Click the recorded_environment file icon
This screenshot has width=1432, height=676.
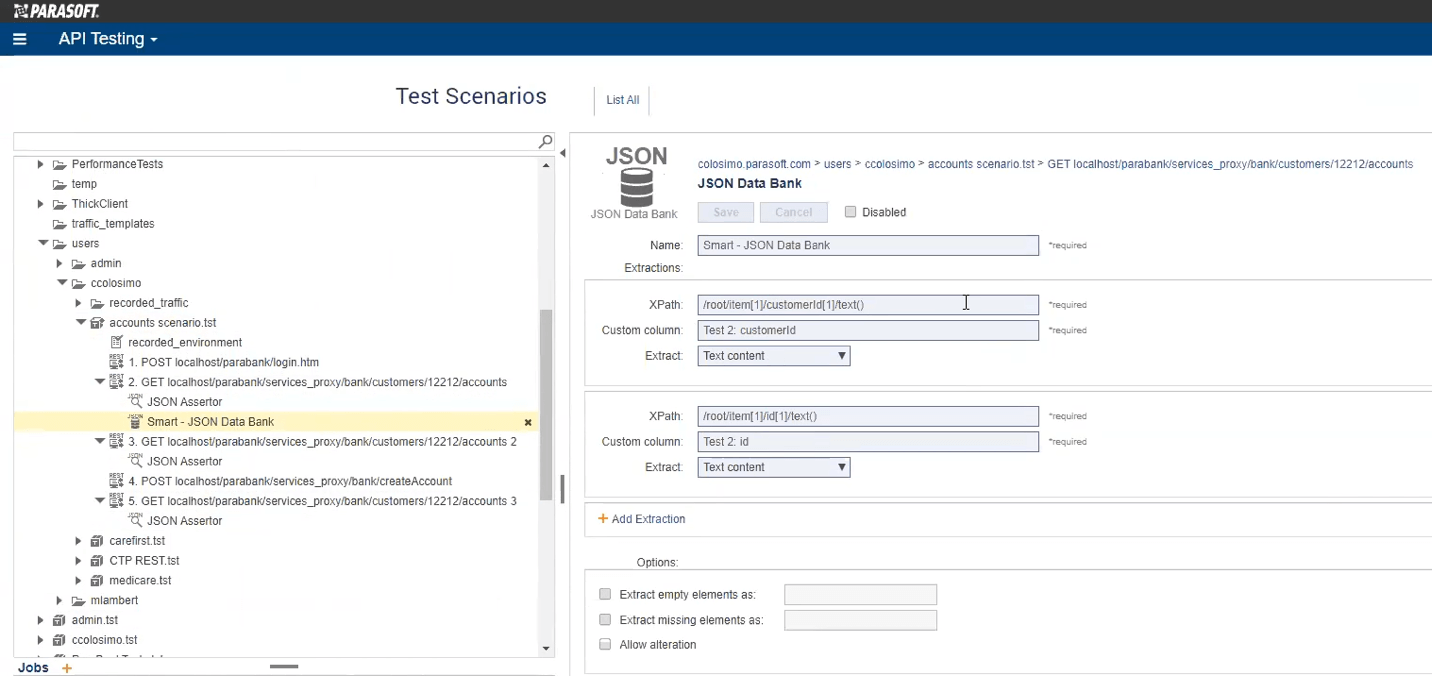tap(116, 342)
